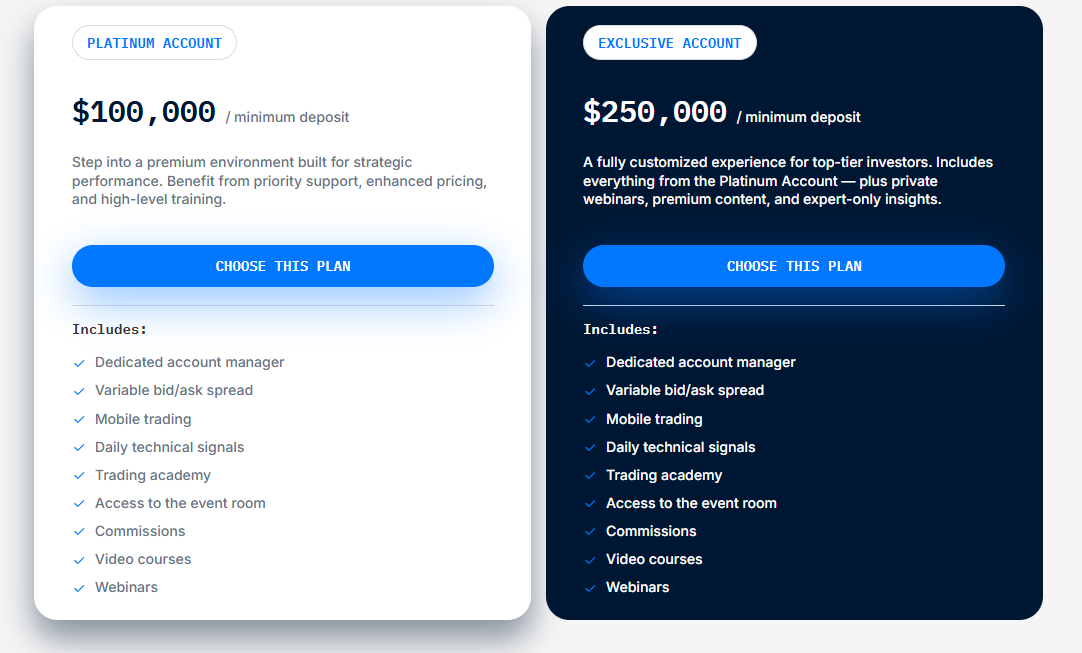Click checkmark next to Exclusive Webinars

click(x=590, y=588)
